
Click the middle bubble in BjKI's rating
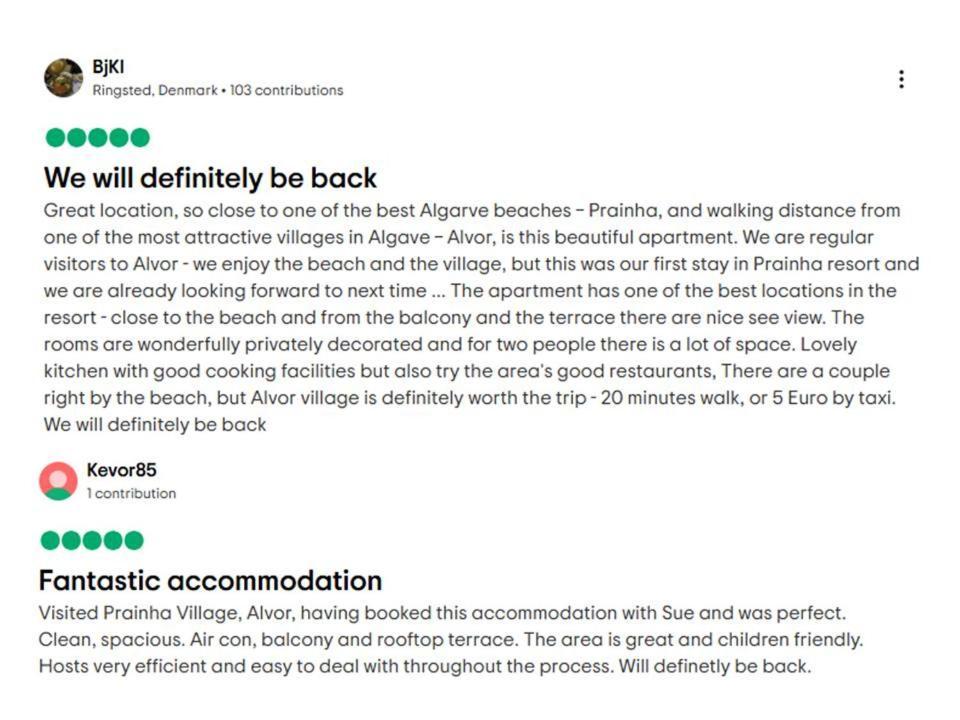pos(97,137)
